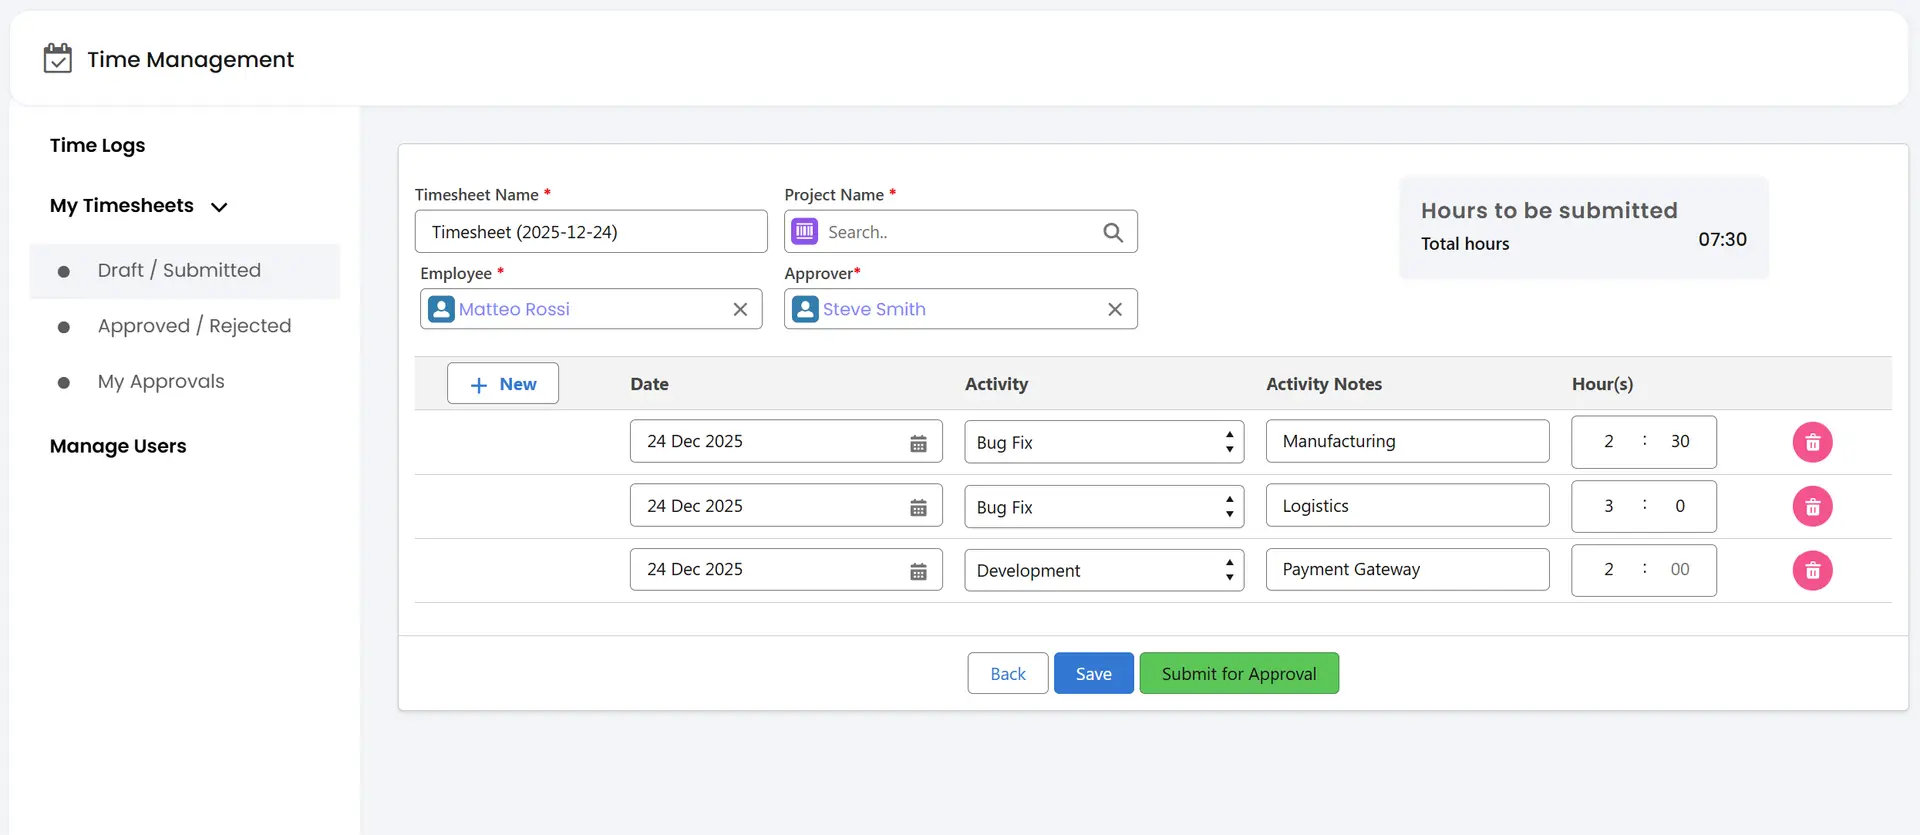This screenshot has width=1920, height=835.
Task: Clear approver Steve Smith with X
Action: tap(1115, 309)
